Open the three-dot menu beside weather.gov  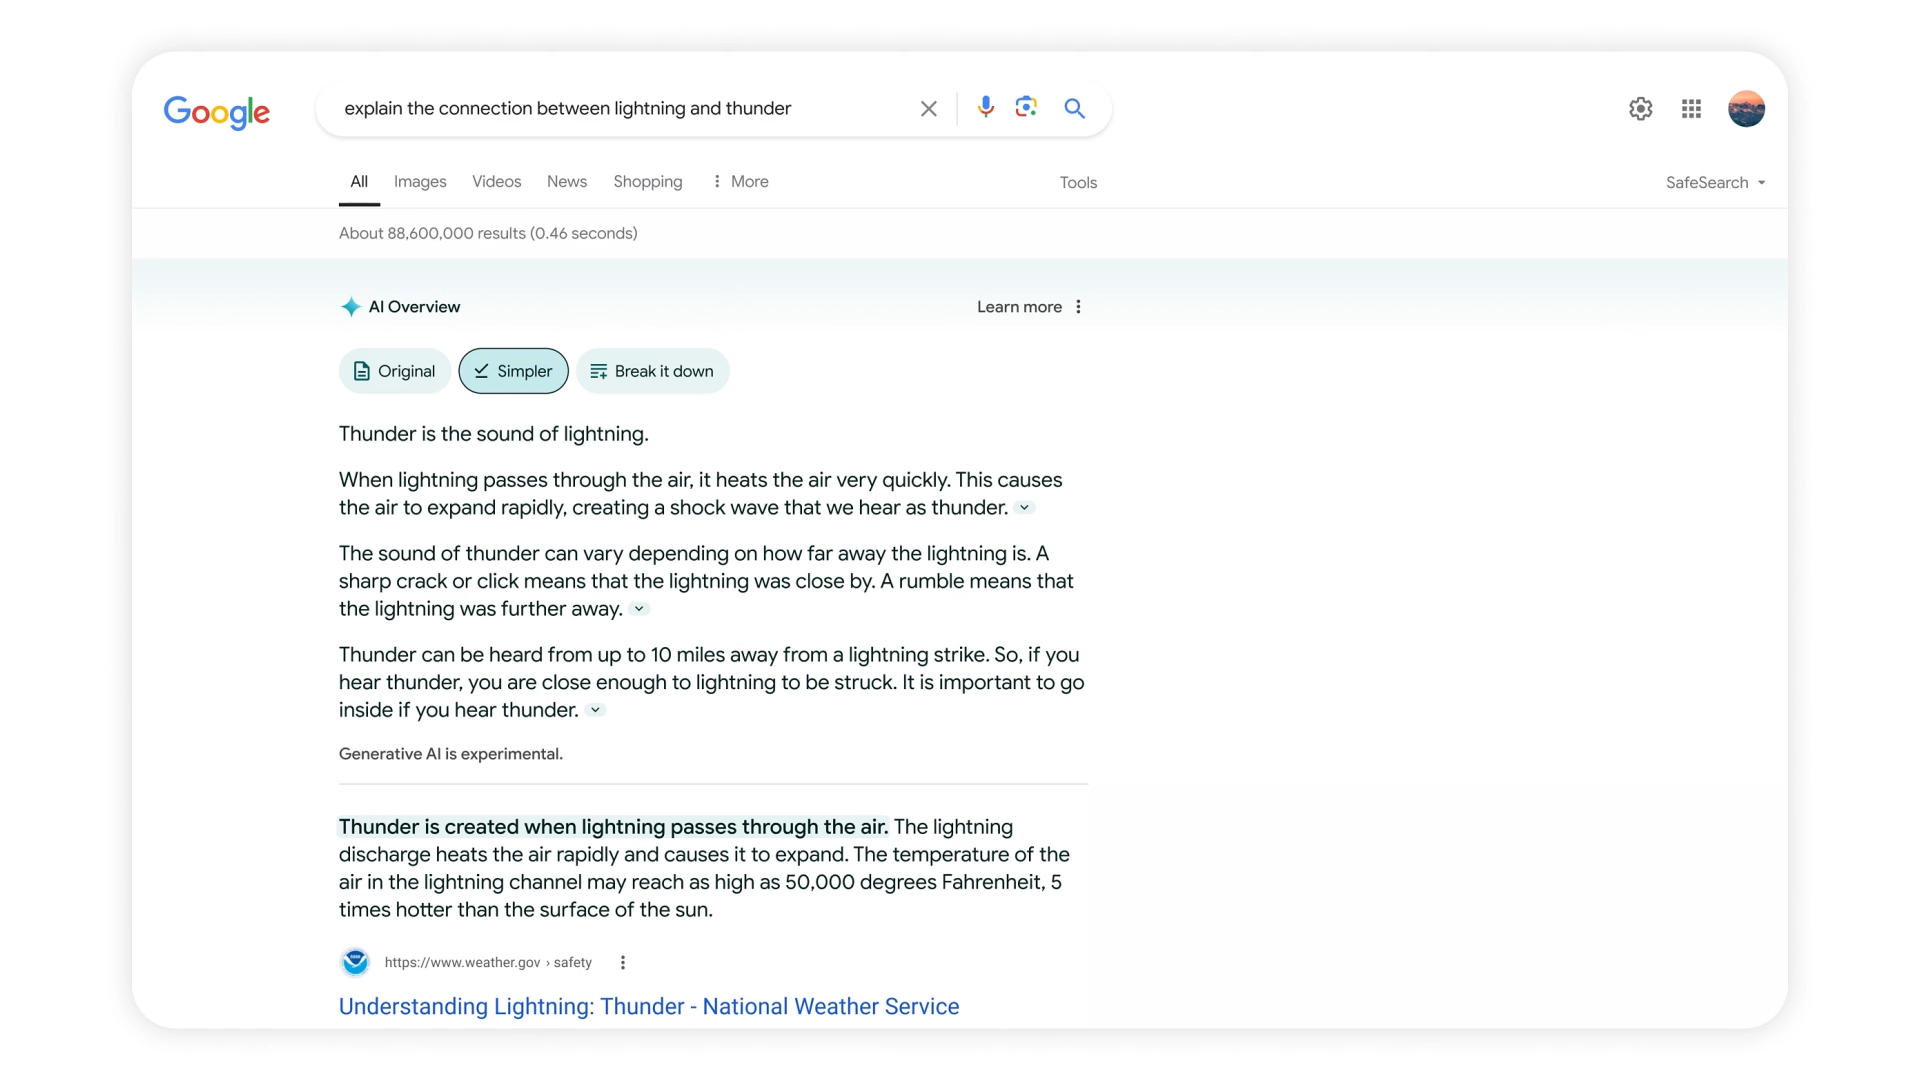pyautogui.click(x=622, y=962)
